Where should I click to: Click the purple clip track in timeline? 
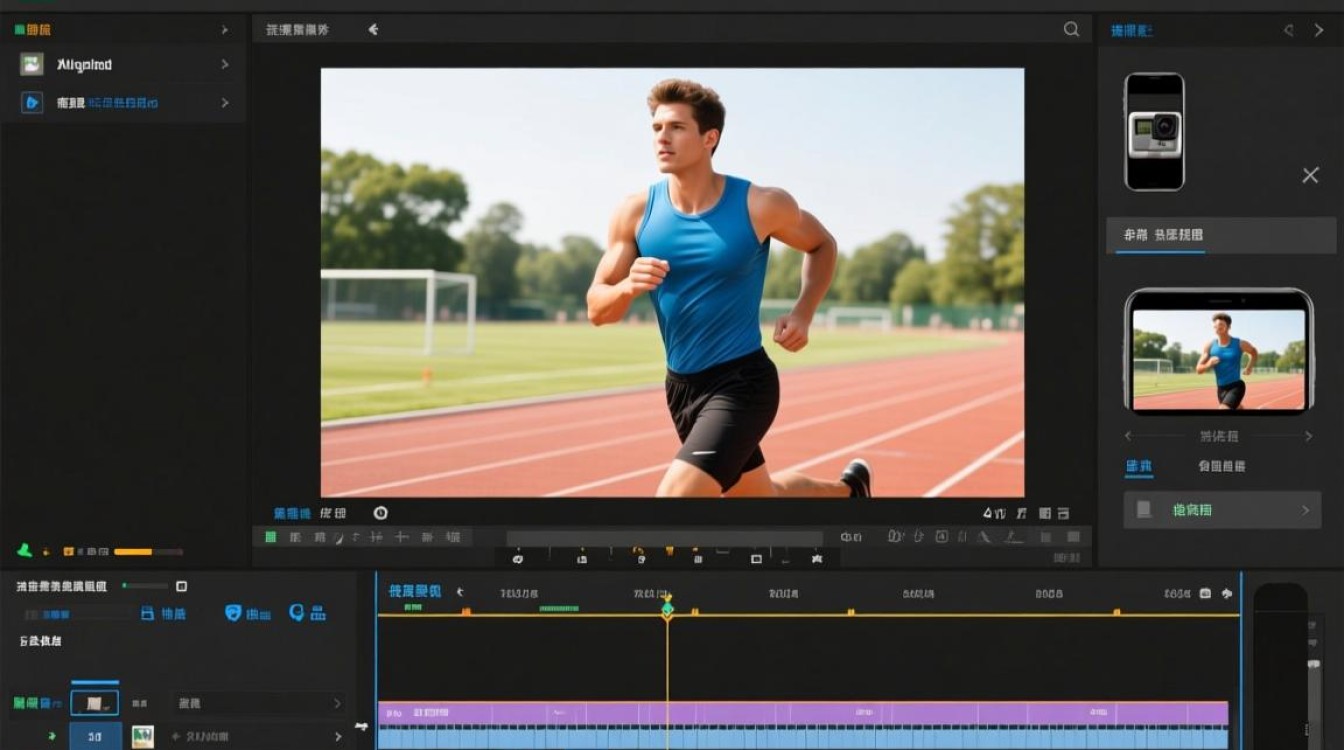[x=803, y=713]
